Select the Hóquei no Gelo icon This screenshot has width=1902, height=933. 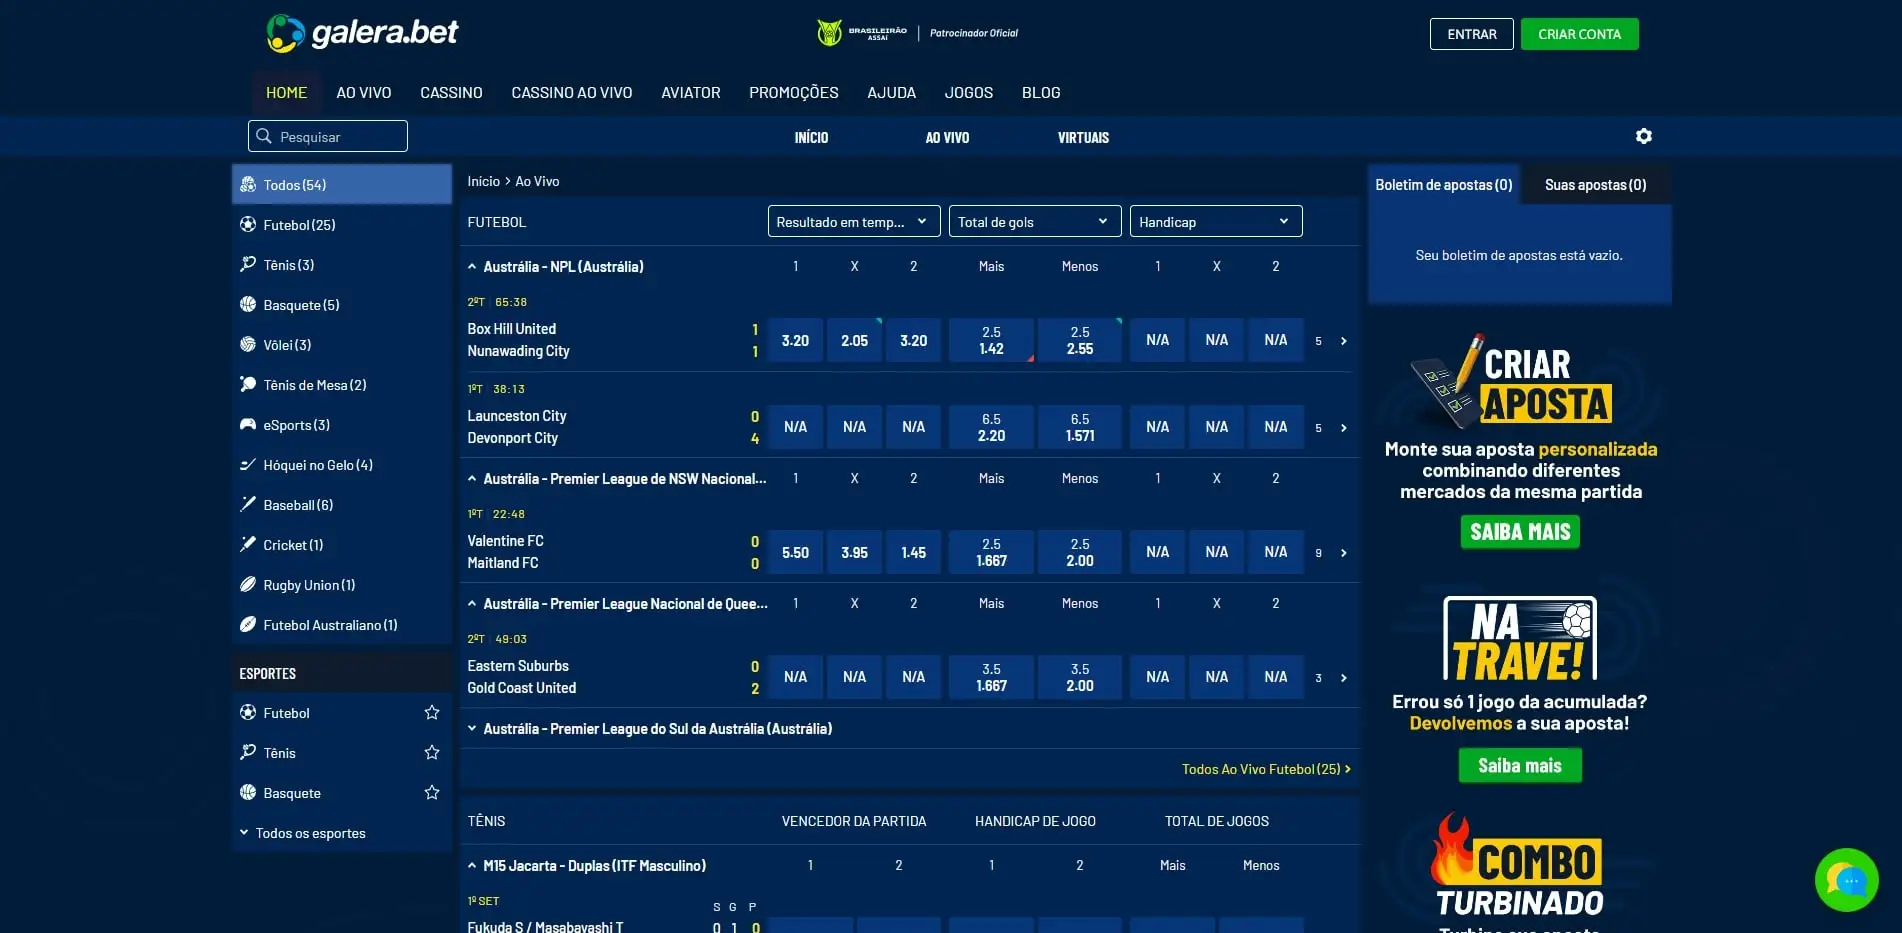pos(247,464)
